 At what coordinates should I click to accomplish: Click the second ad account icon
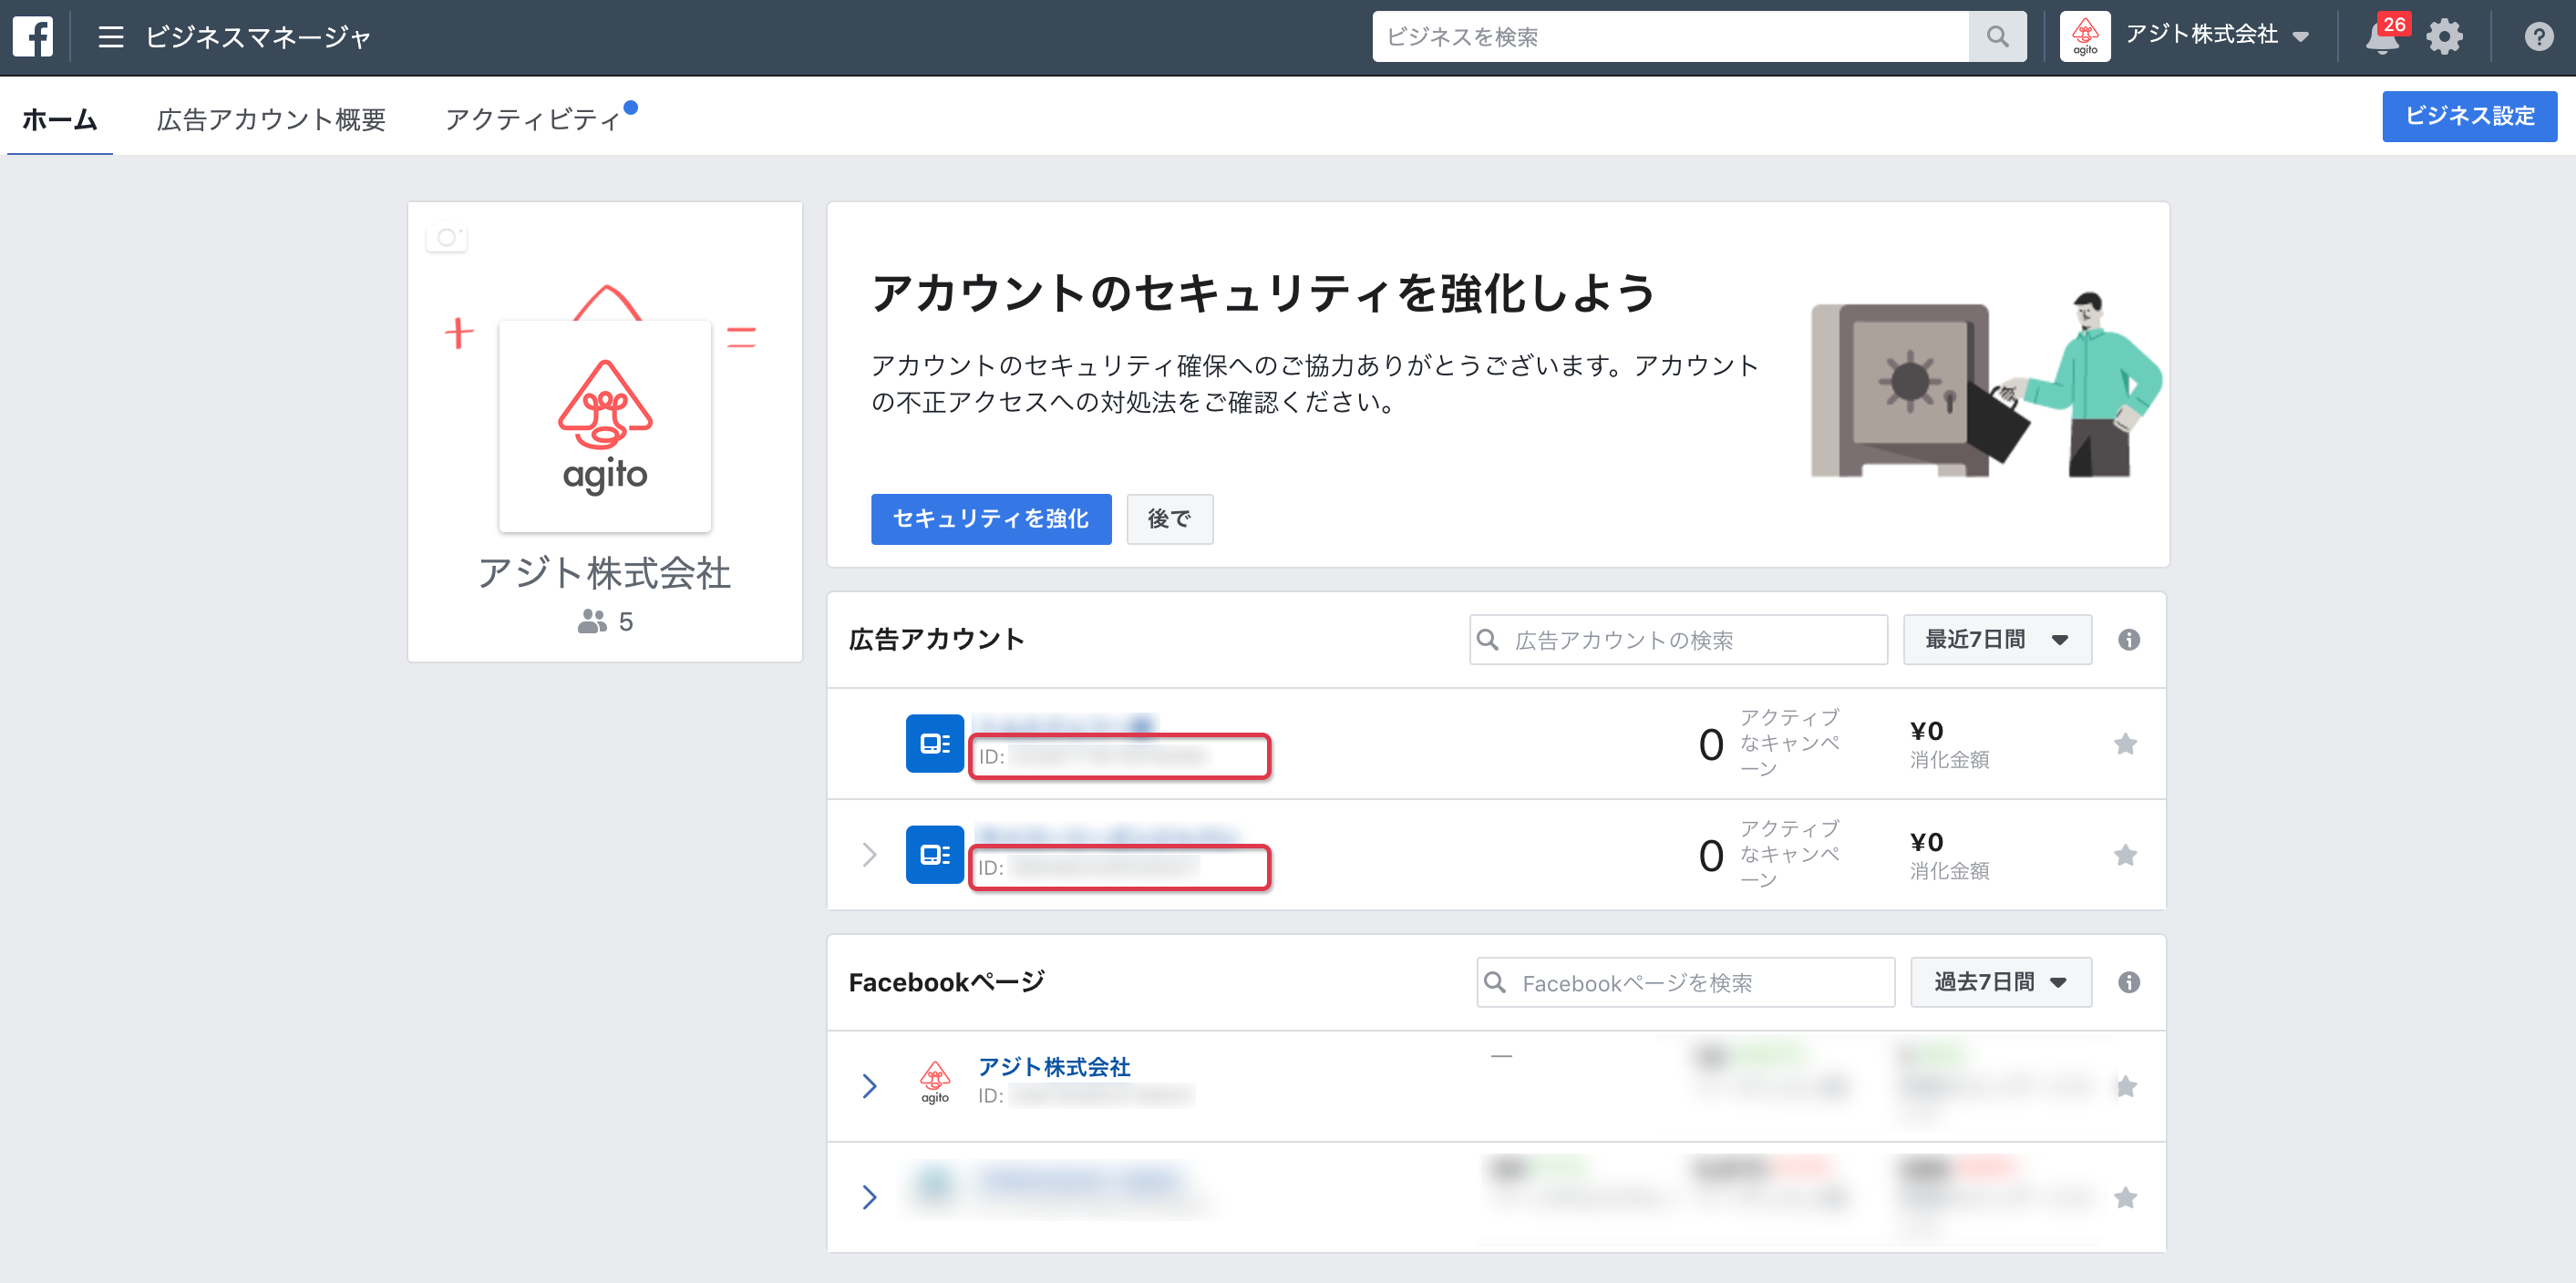935,854
